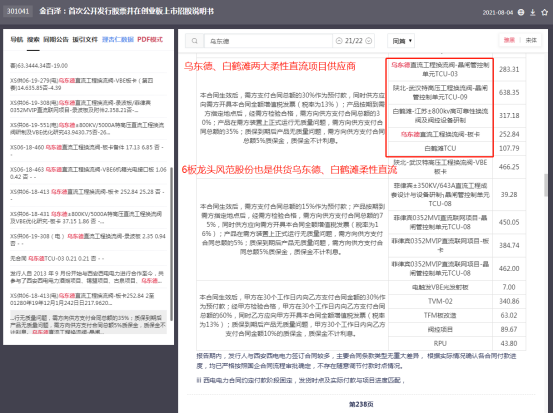Image resolution: width=553 pixels, height=414 pixels.
Task: Open result XS供06-19-551 ±800KV/5000A
Action: (88, 129)
